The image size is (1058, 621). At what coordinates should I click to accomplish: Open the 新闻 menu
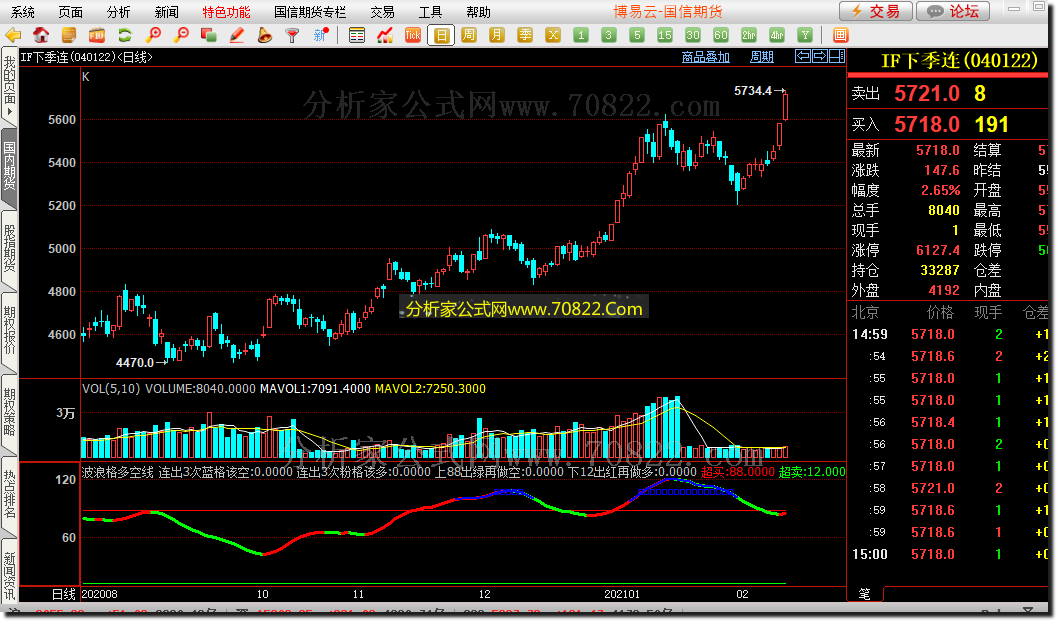[167, 12]
